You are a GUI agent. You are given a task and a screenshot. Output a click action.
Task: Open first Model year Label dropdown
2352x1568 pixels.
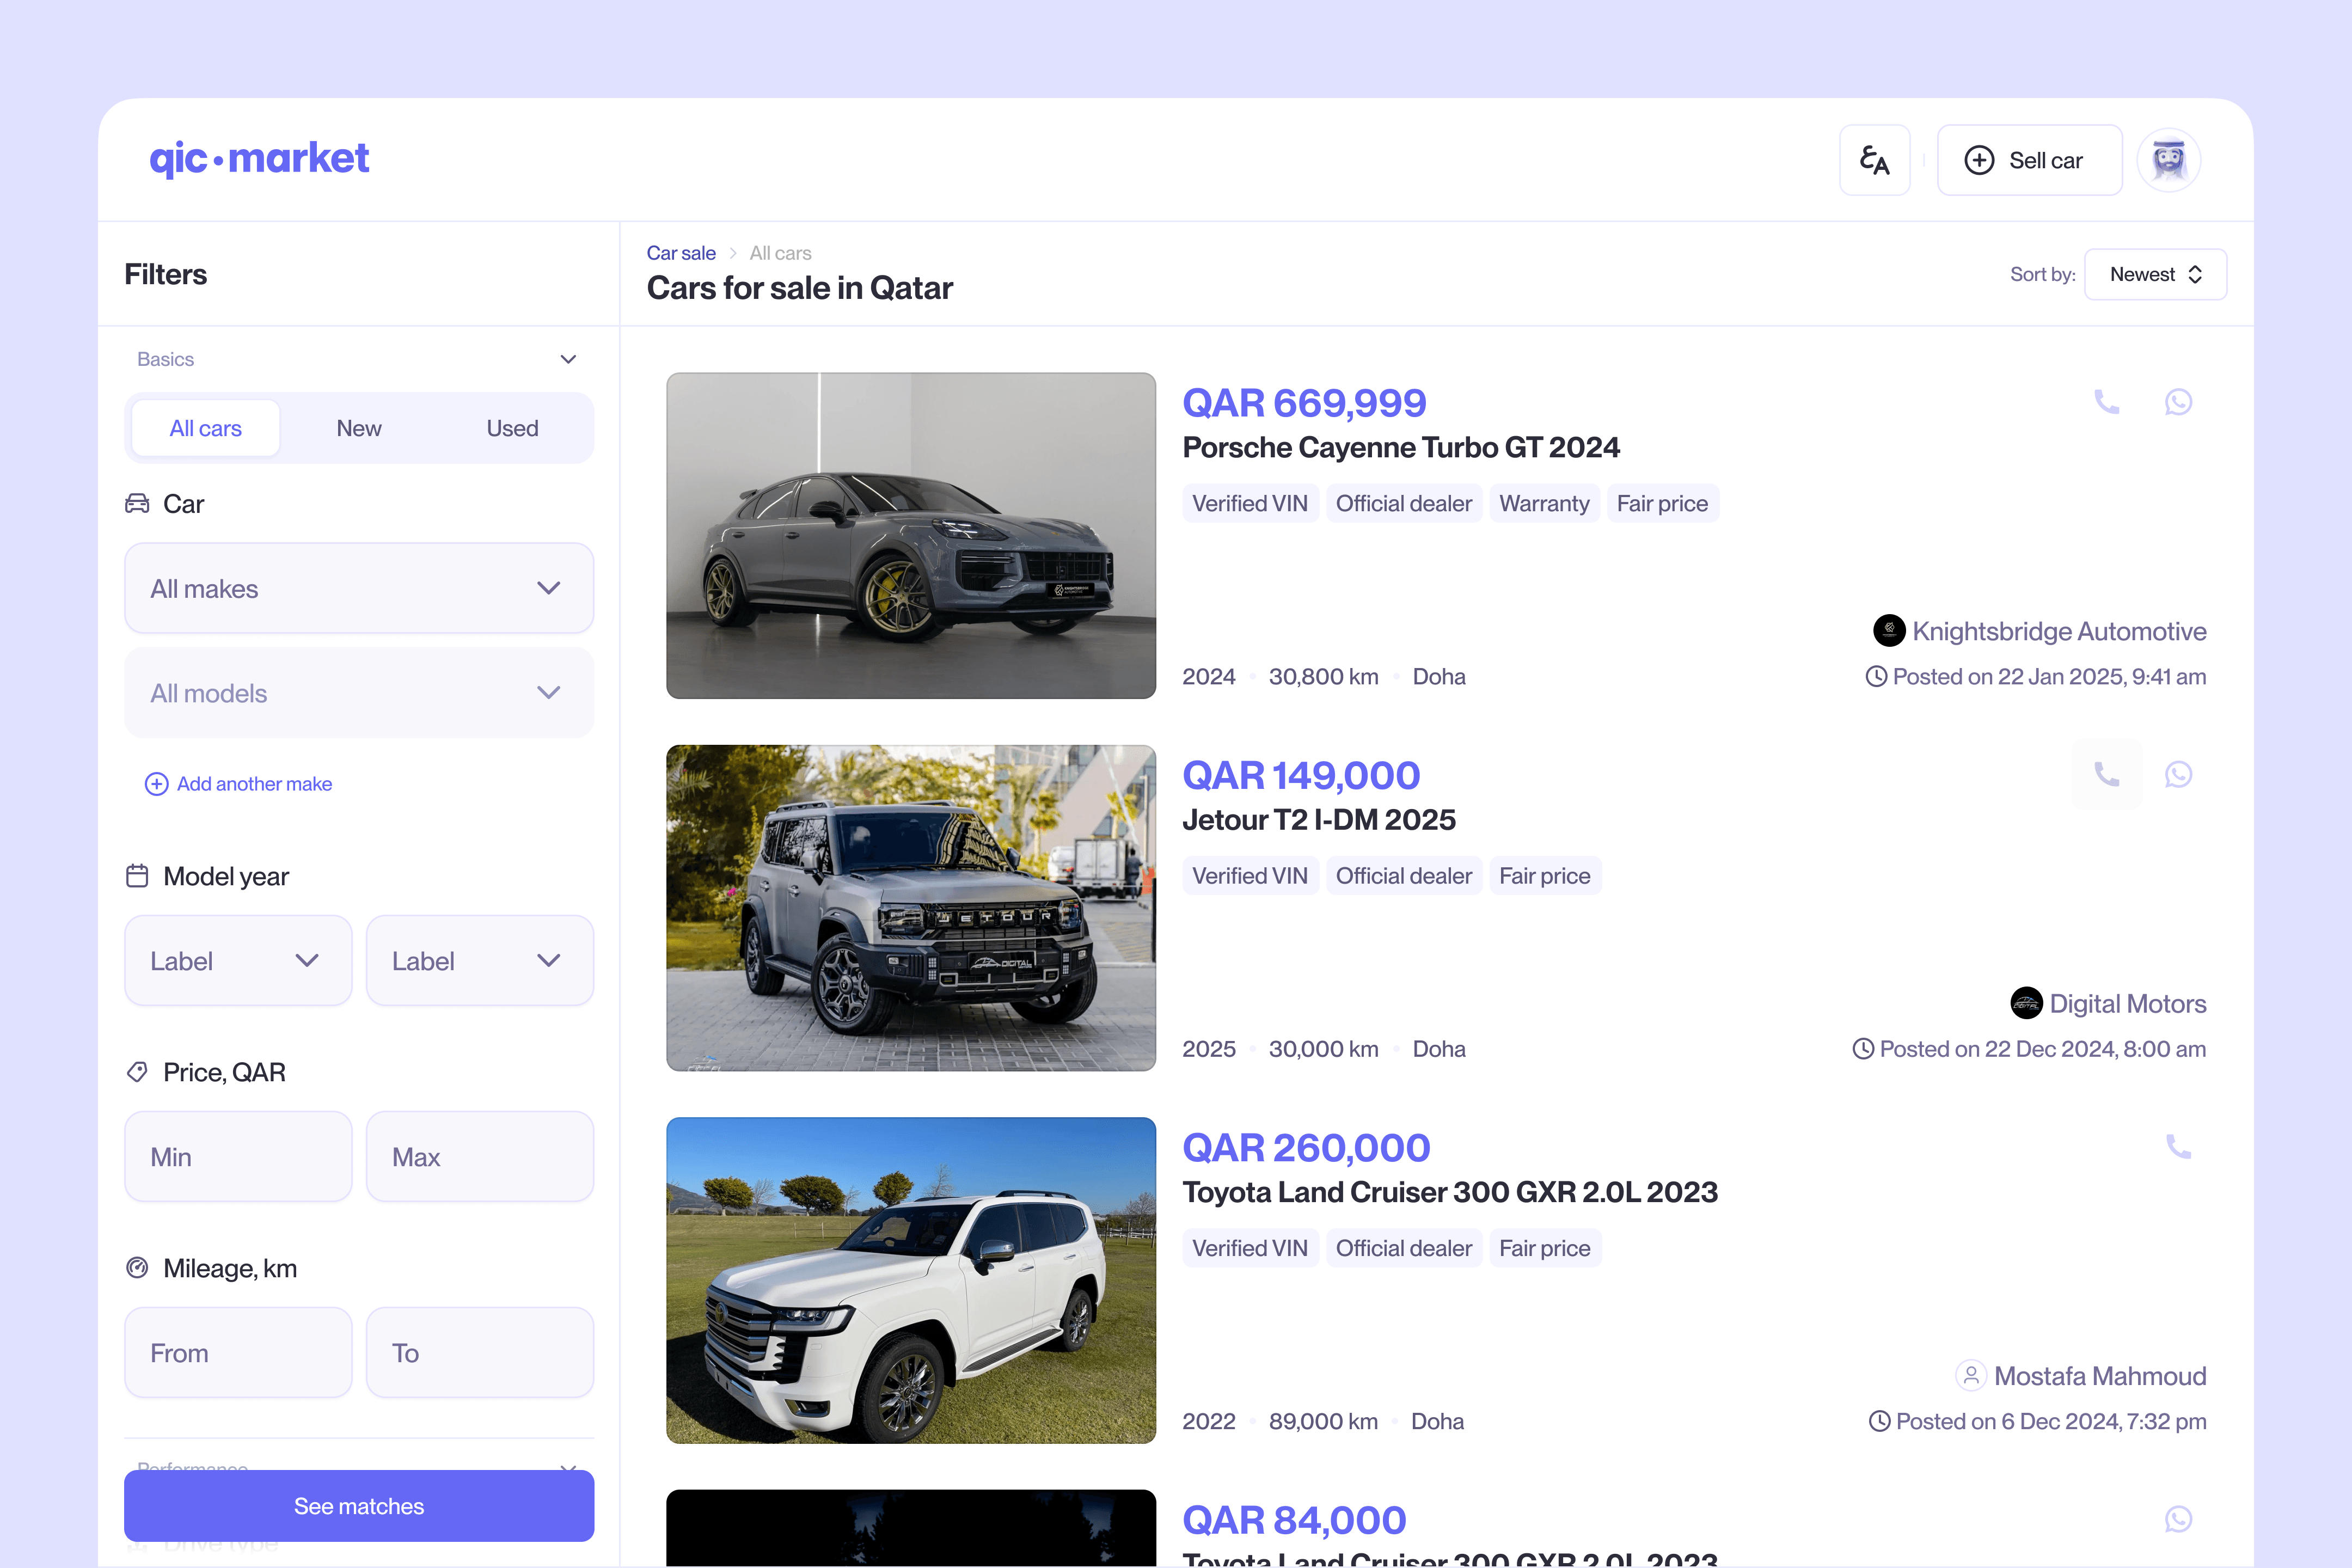click(238, 960)
